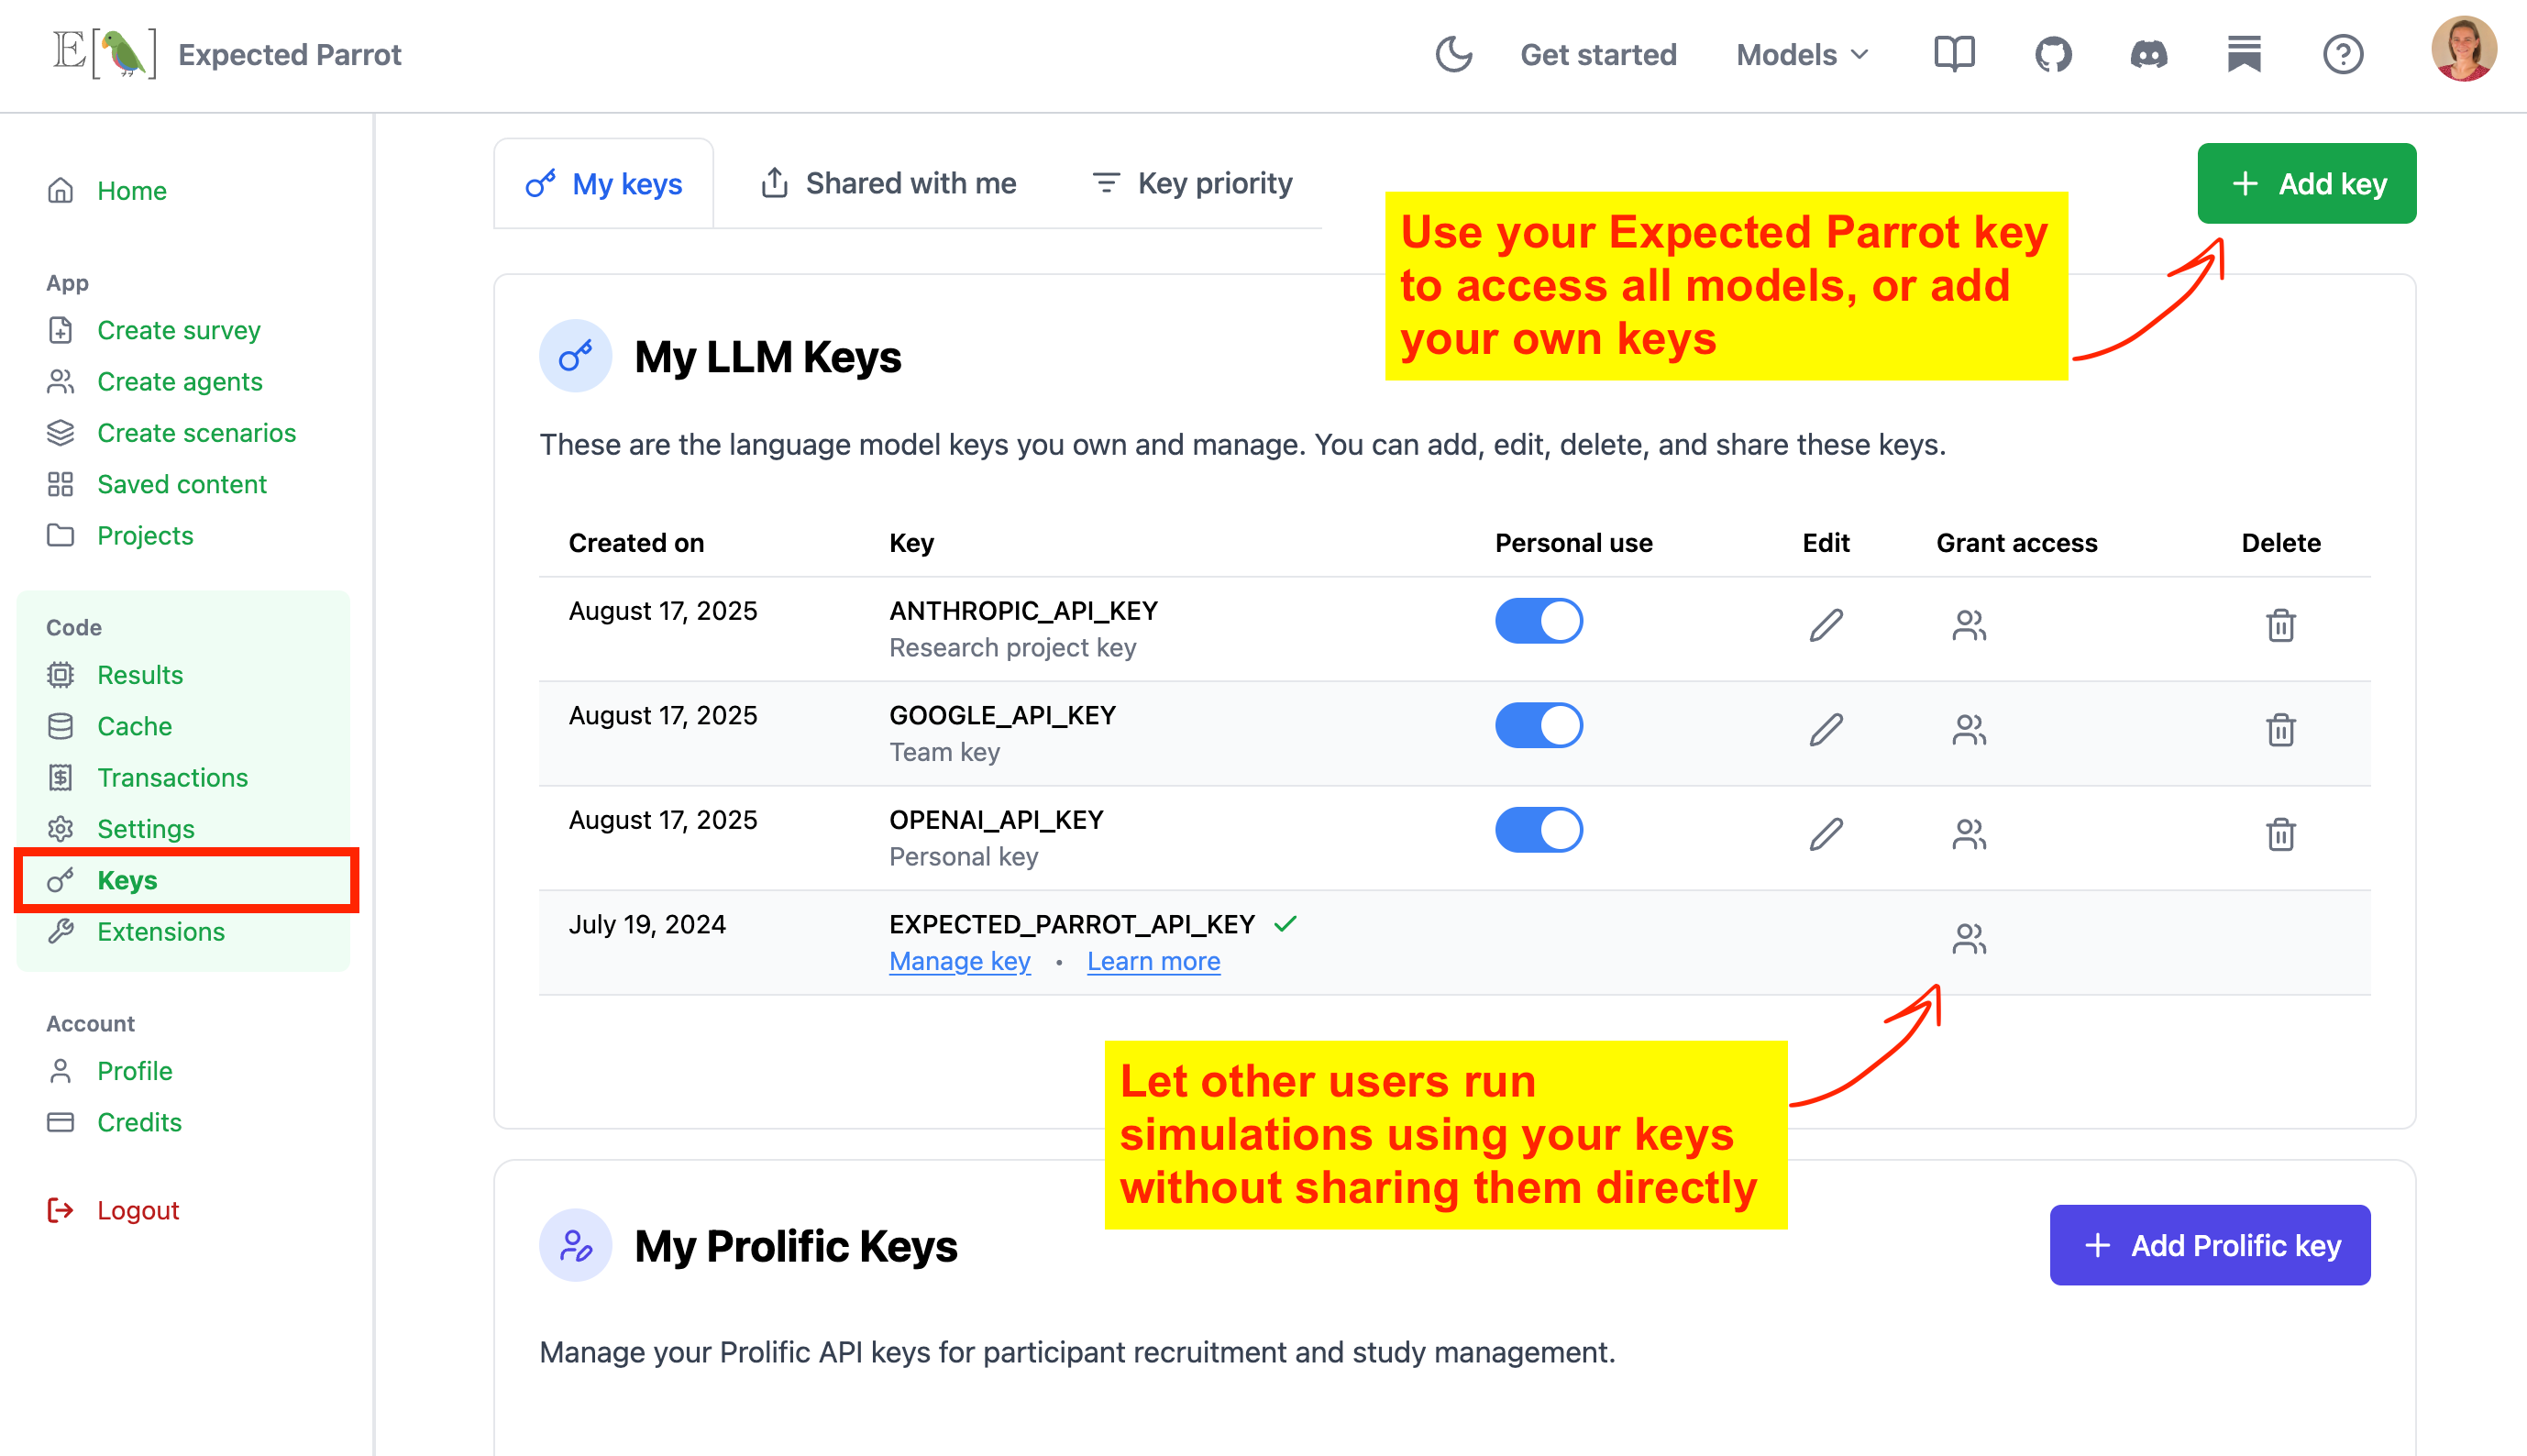The image size is (2527, 1456).
Task: Toggle personal use for GOOGLE_API_KEY
Action: click(x=1538, y=725)
